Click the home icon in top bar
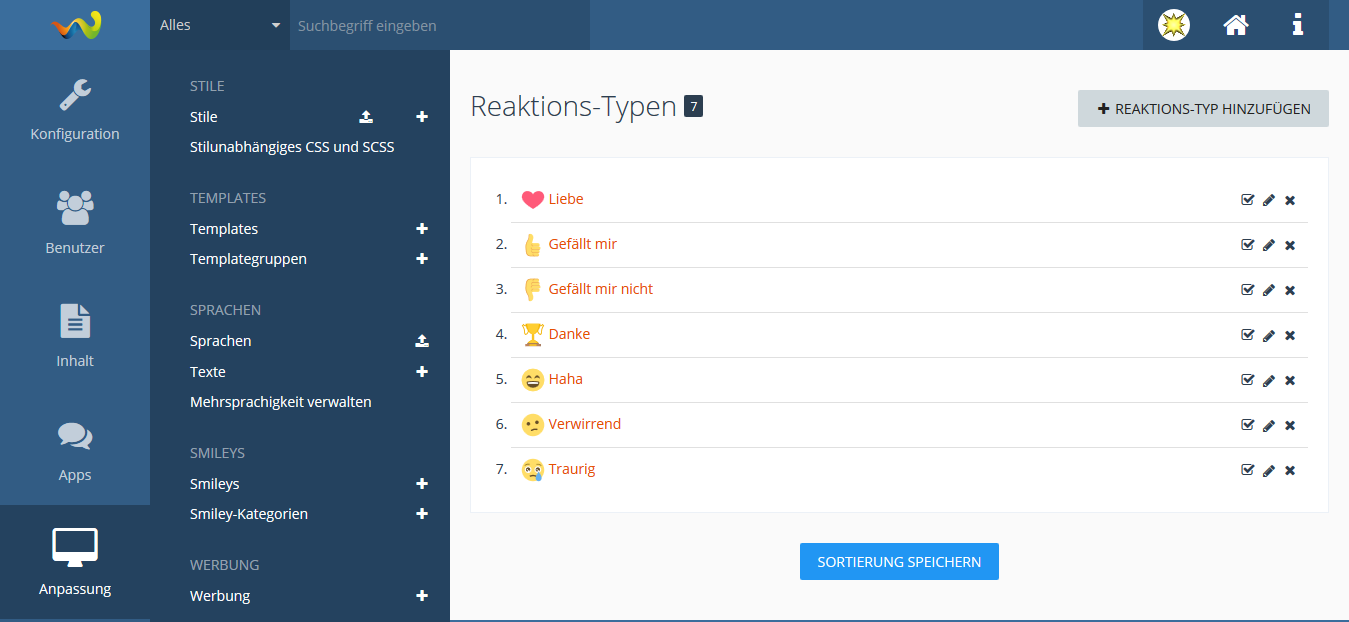 click(1236, 25)
